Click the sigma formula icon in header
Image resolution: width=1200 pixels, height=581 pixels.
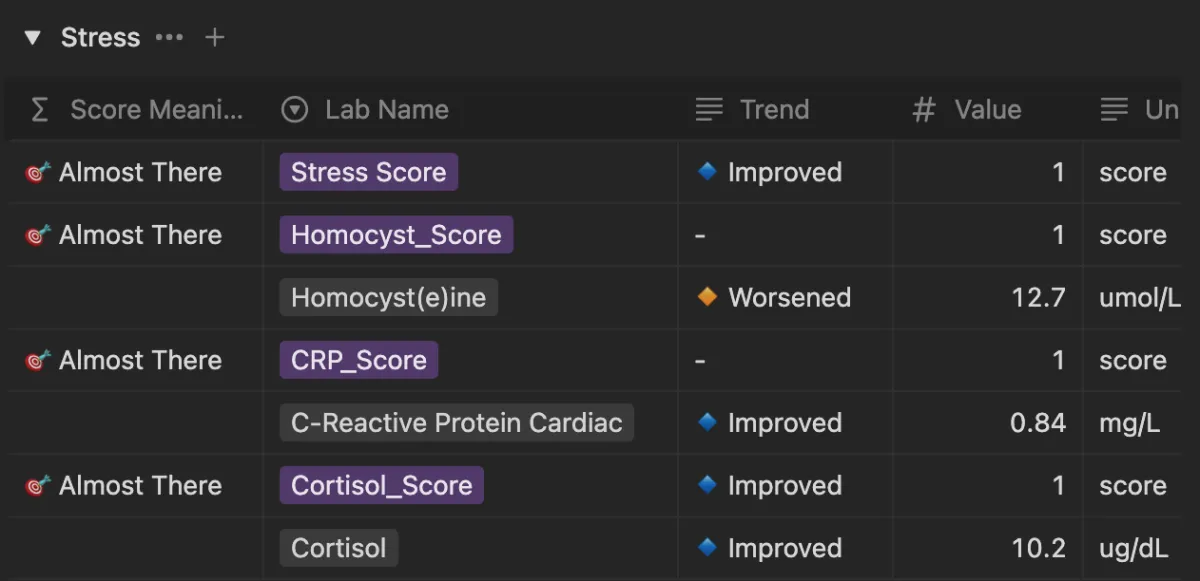pyautogui.click(x=40, y=110)
